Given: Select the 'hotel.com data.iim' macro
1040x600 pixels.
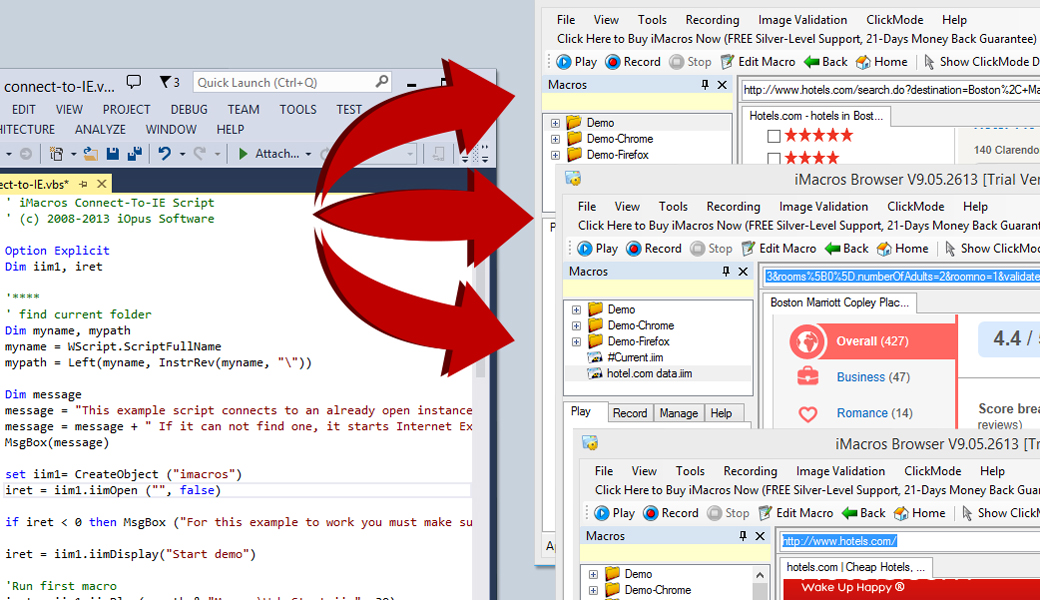Looking at the screenshot, I should [640, 373].
